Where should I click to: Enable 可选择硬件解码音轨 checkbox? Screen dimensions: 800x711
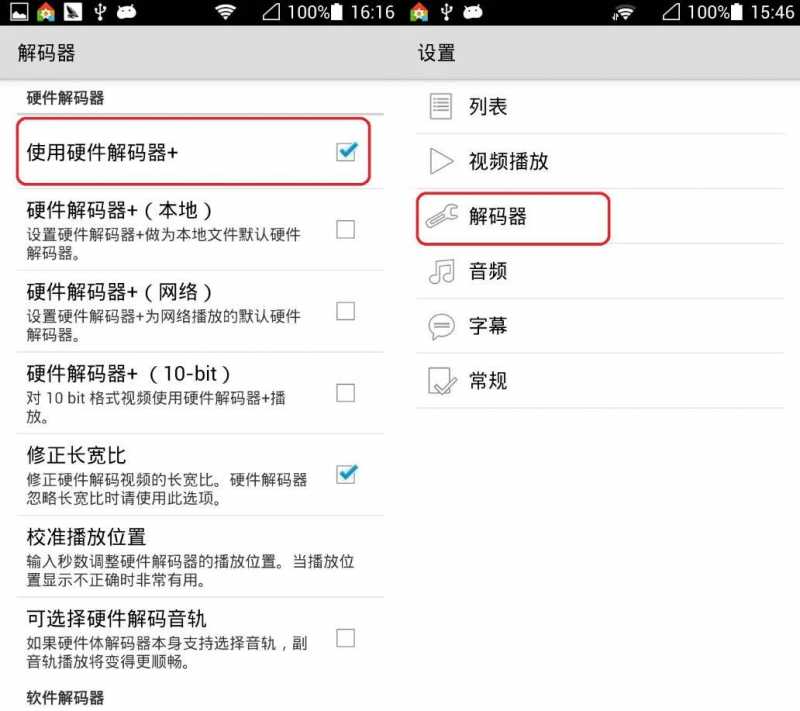pos(345,638)
